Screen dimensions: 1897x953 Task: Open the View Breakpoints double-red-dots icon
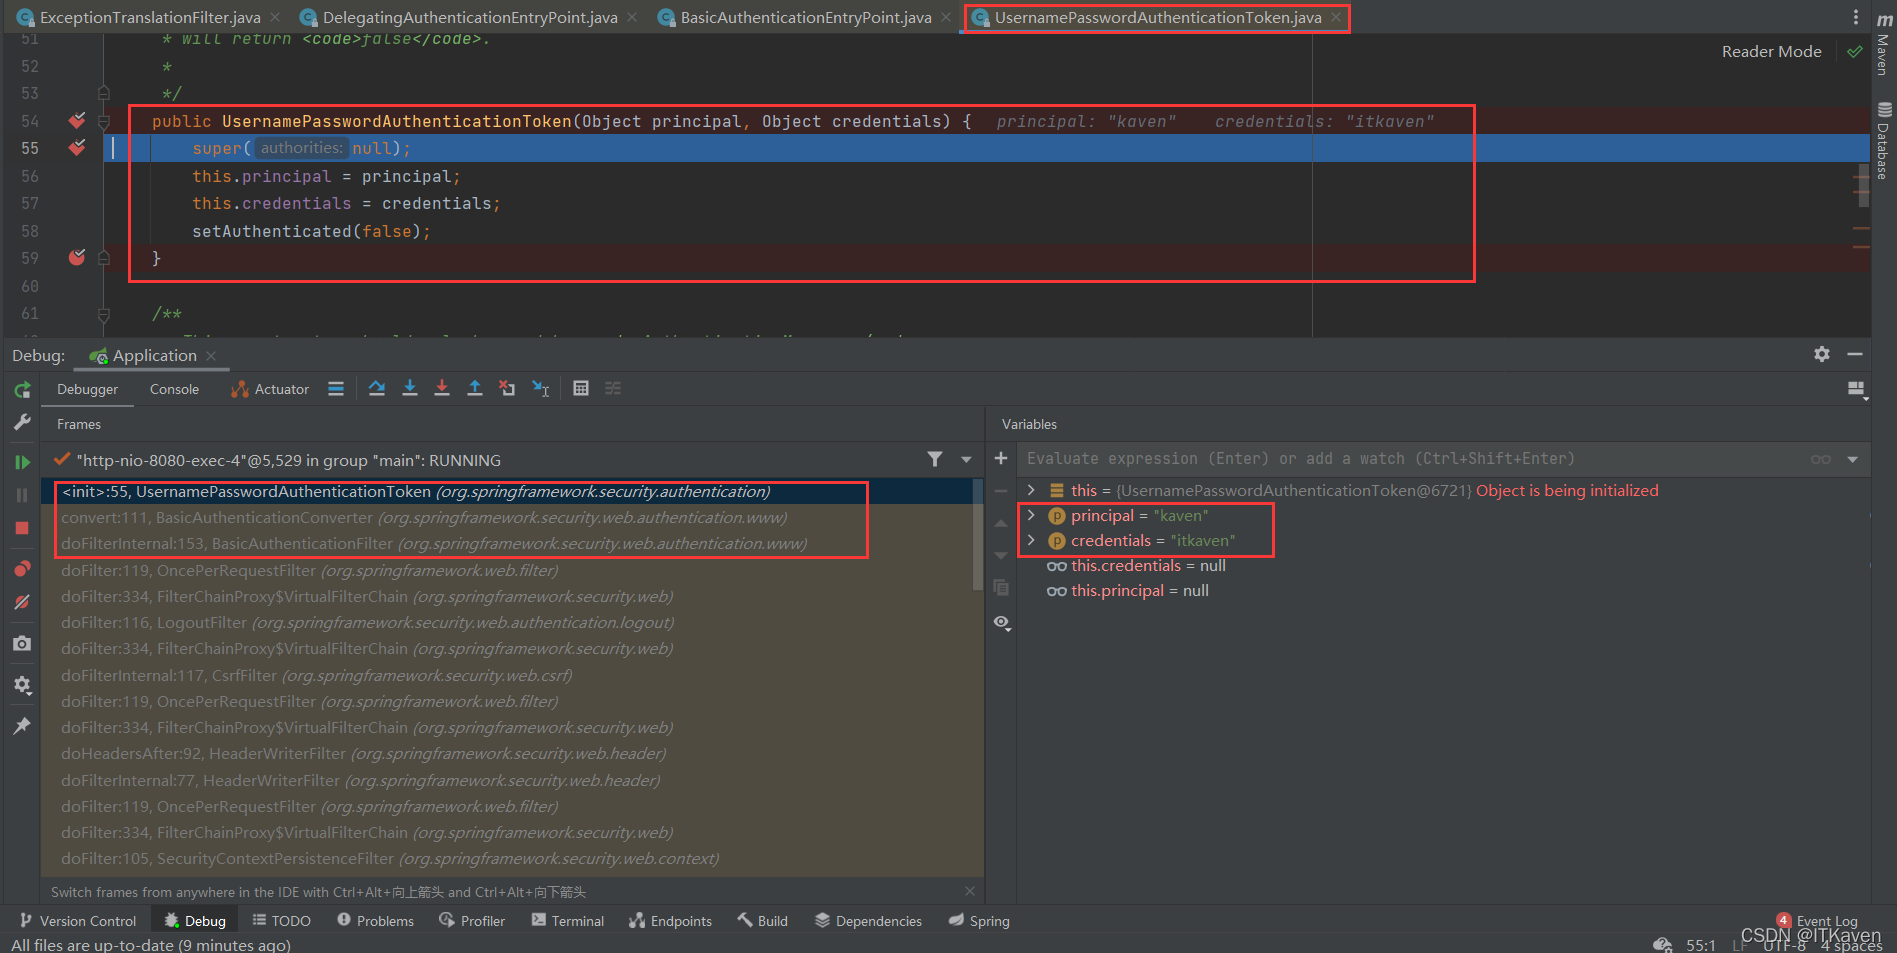[x=22, y=568]
